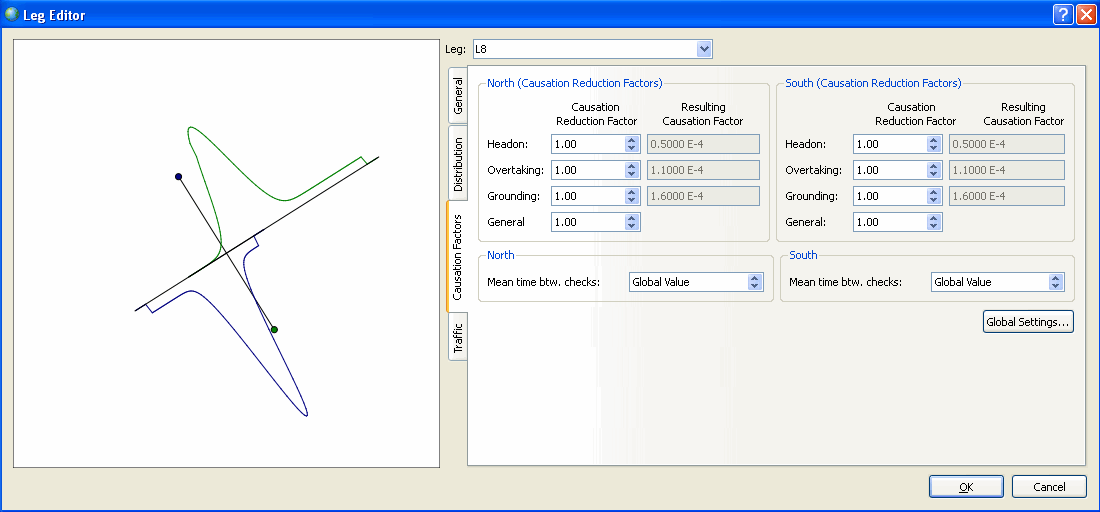
Task: Click North General reduction factor stepper
Action: tap(631, 222)
